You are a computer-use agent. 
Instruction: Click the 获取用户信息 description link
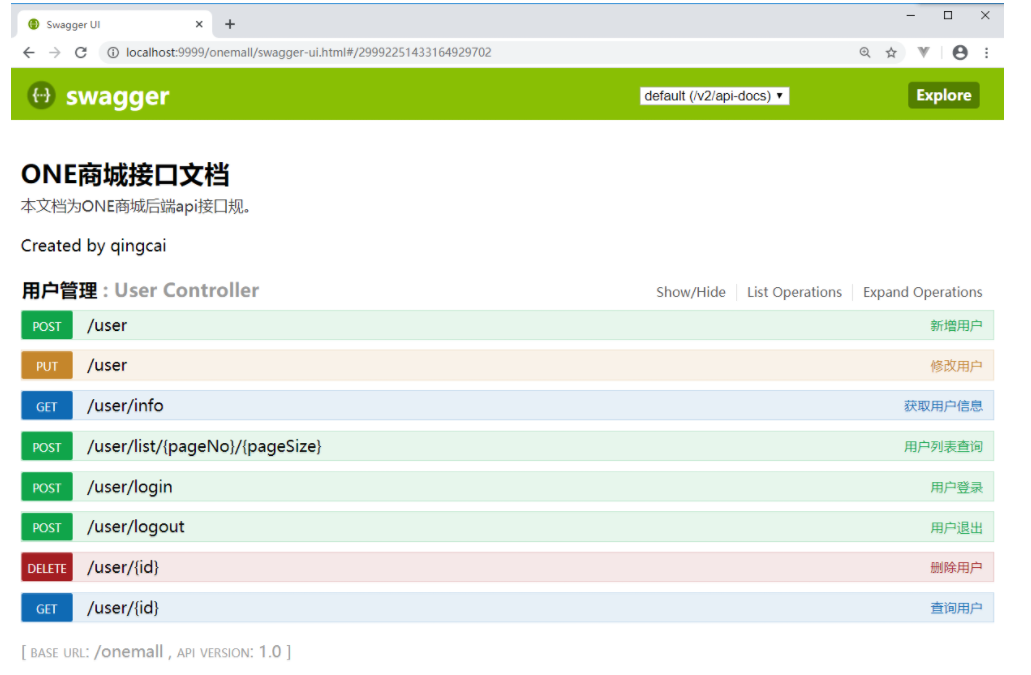click(x=943, y=406)
